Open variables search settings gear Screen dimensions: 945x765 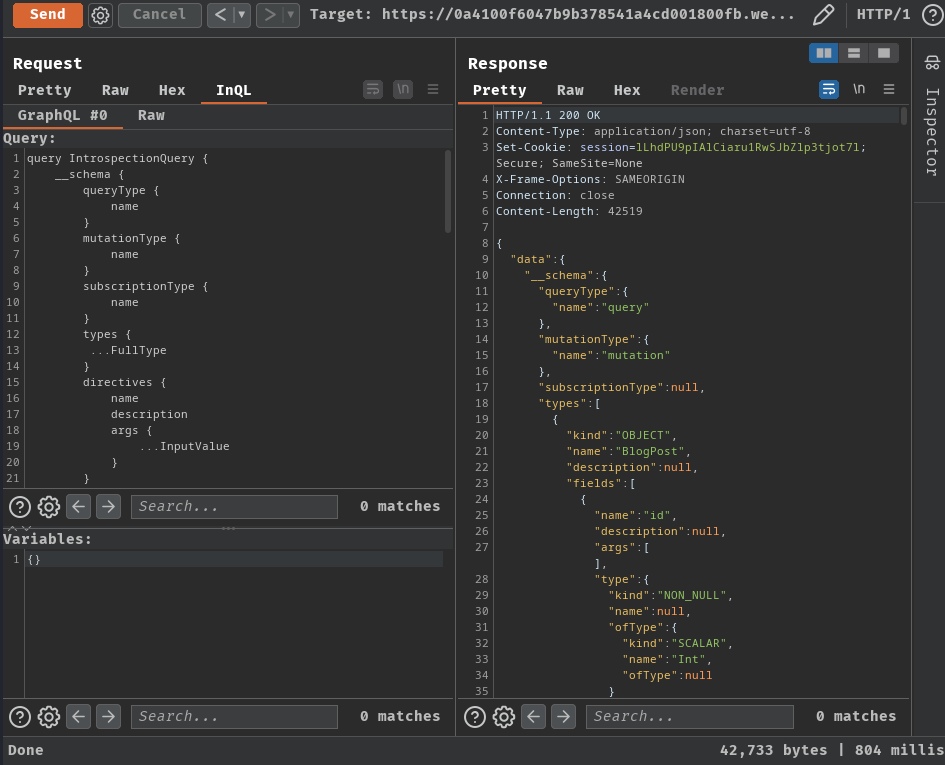[x=49, y=717]
